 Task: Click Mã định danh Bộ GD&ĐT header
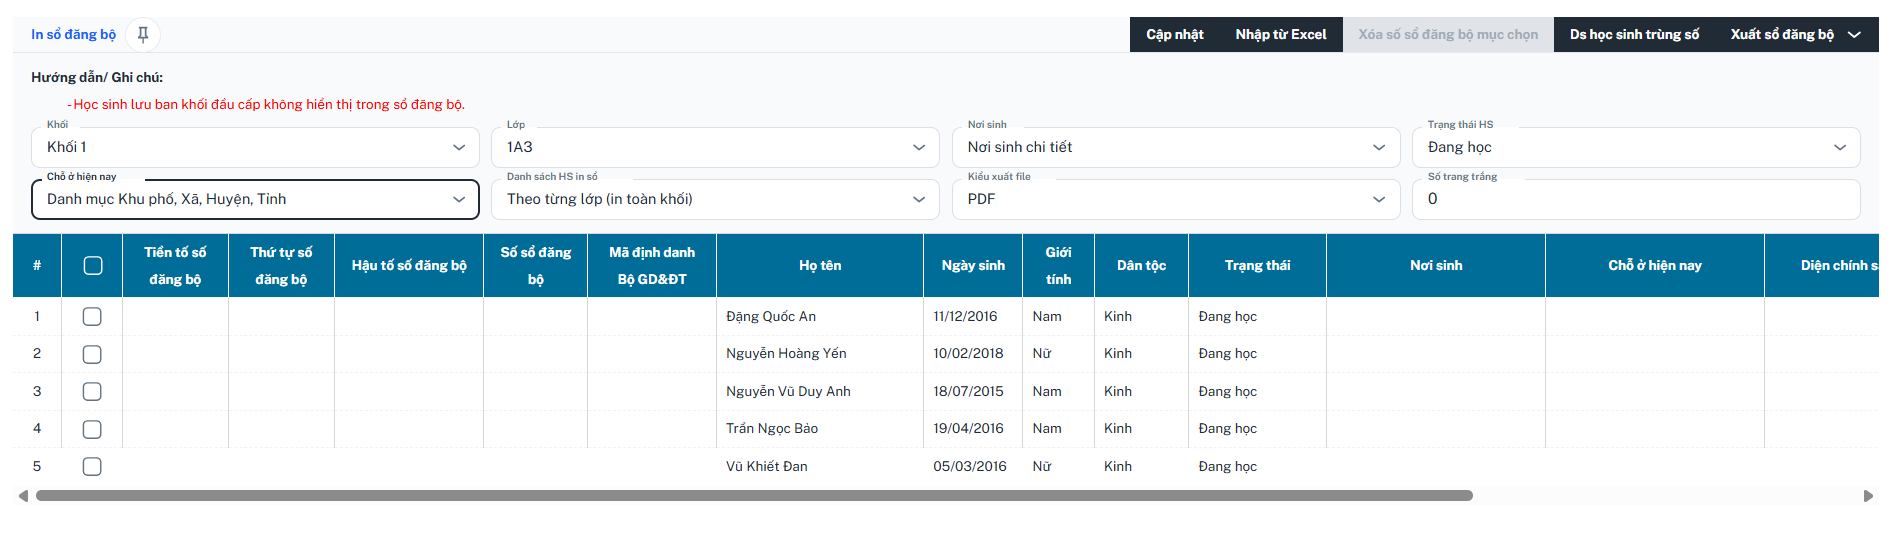click(652, 266)
